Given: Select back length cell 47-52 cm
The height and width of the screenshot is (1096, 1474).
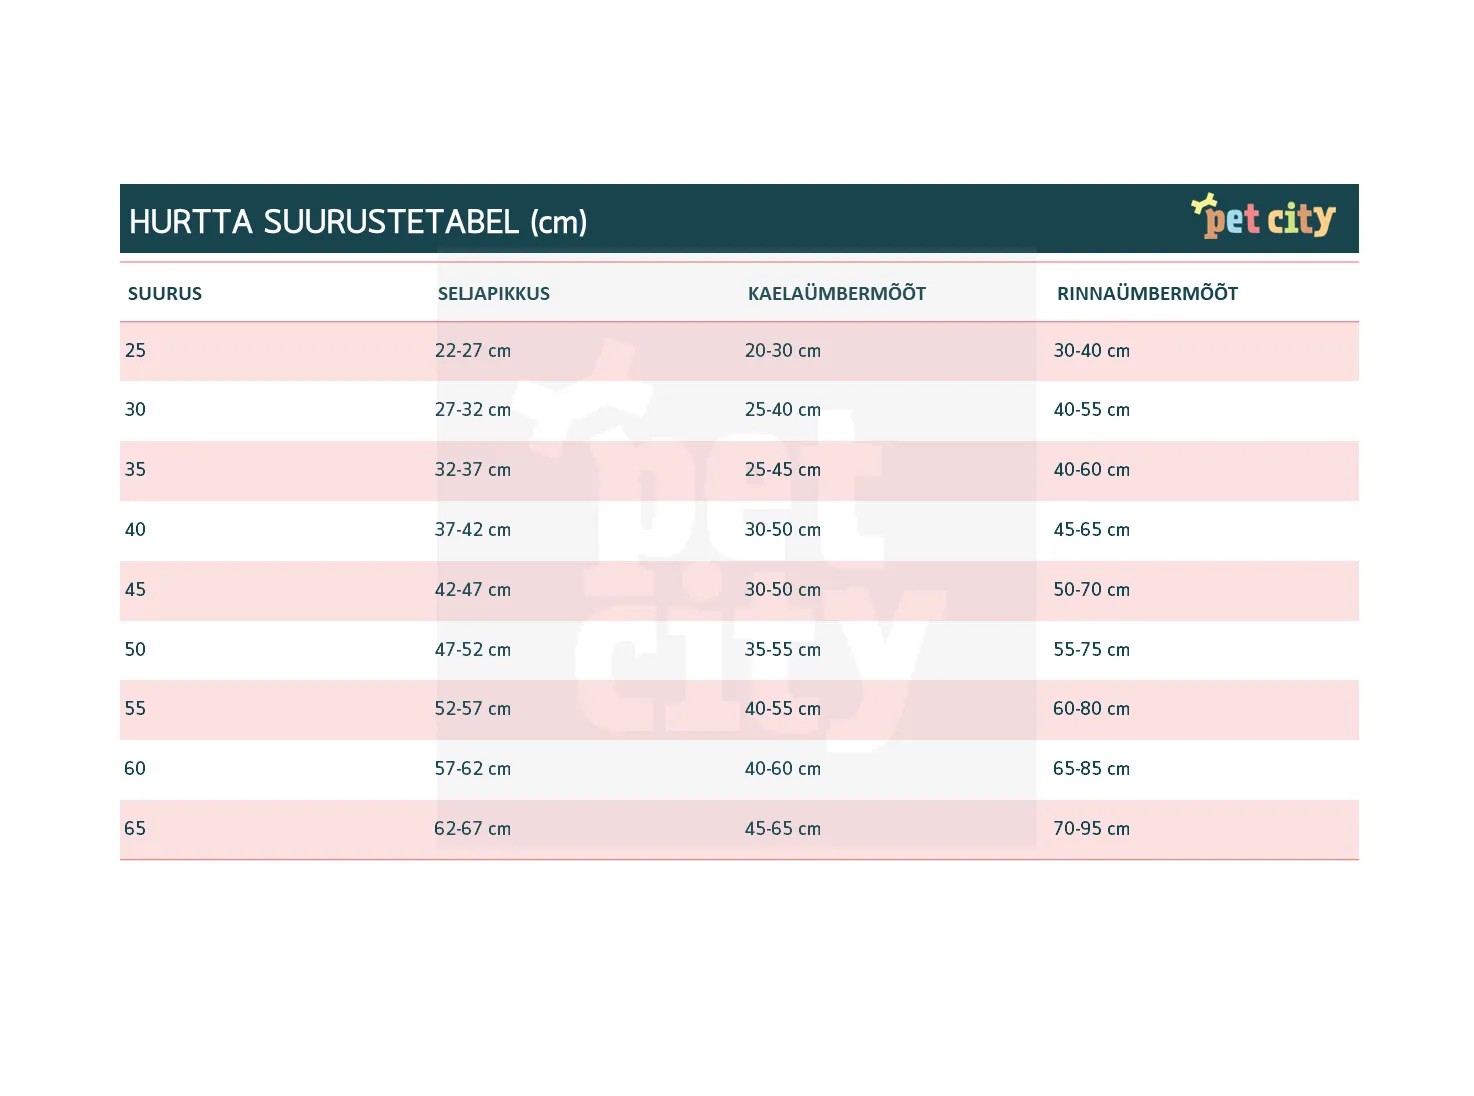Looking at the screenshot, I should coord(473,650).
